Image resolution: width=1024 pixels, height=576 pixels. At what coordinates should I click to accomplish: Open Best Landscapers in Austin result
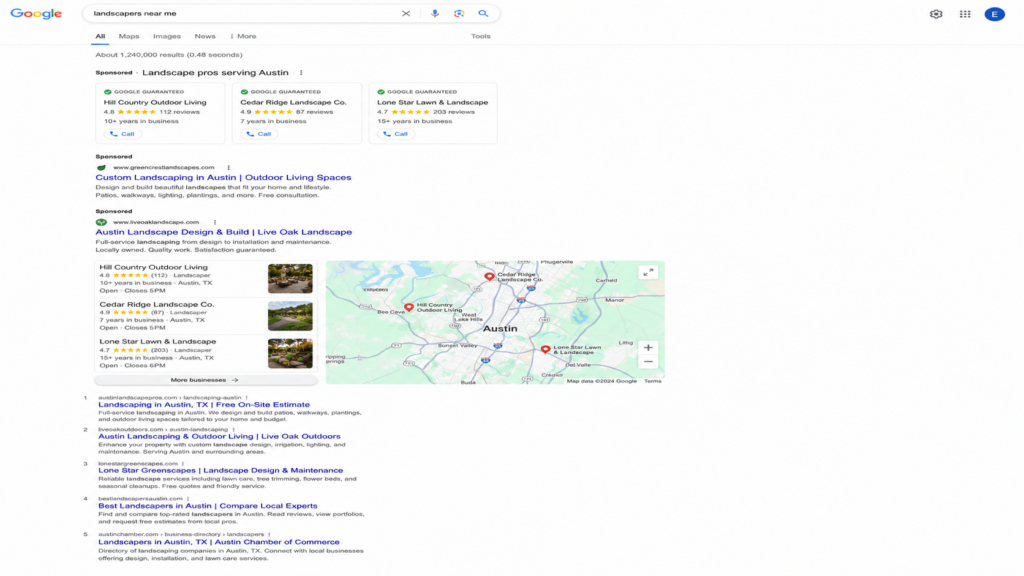coord(208,505)
